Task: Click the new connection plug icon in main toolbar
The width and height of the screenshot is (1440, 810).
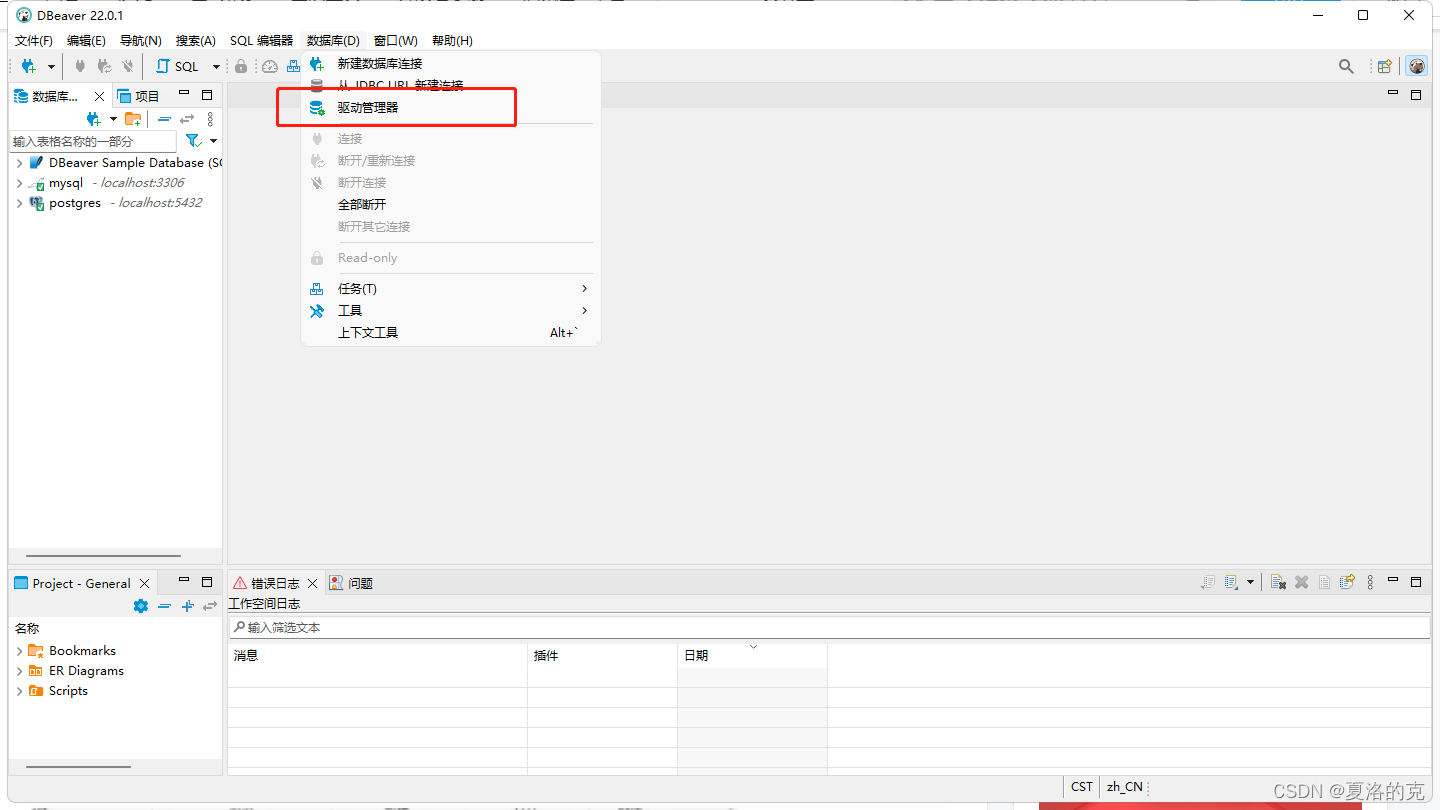Action: pyautogui.click(x=29, y=67)
